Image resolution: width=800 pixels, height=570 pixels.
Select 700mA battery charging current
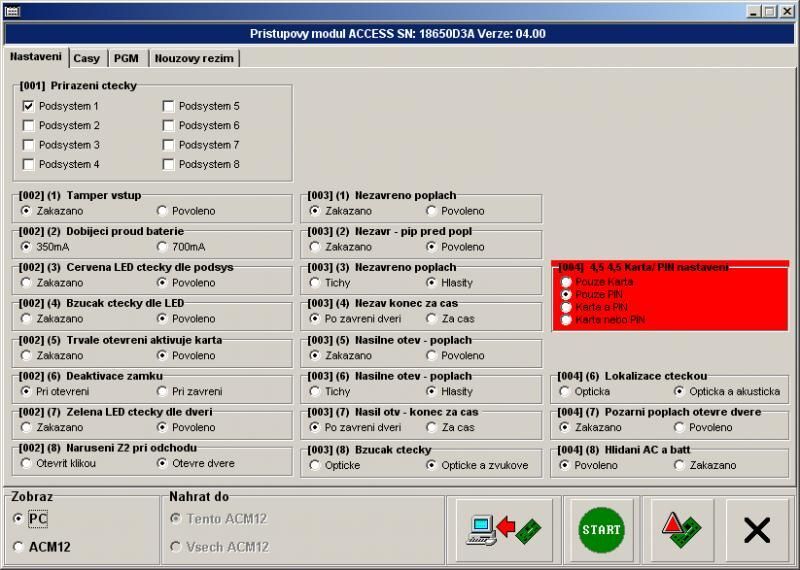[x=163, y=247]
